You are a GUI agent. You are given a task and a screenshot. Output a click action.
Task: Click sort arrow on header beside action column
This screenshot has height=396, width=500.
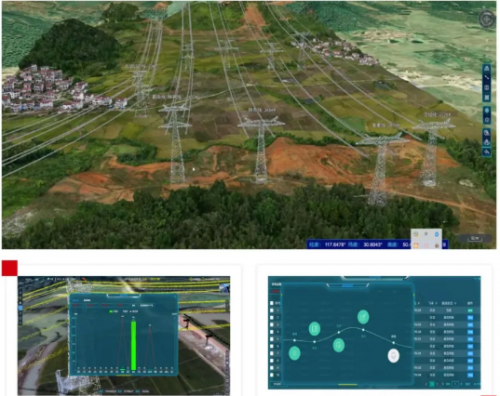pyautogui.click(x=455, y=303)
